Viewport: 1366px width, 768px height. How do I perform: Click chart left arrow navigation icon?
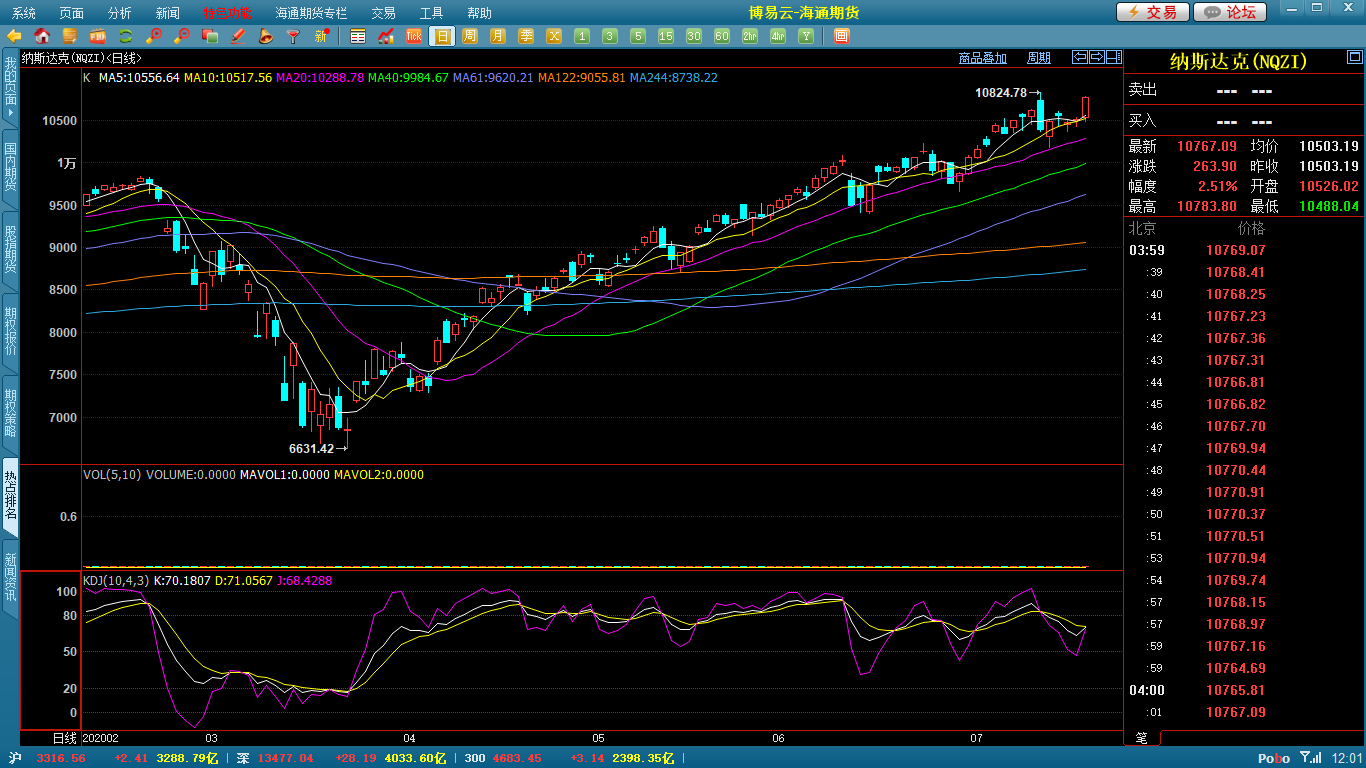coord(1080,57)
